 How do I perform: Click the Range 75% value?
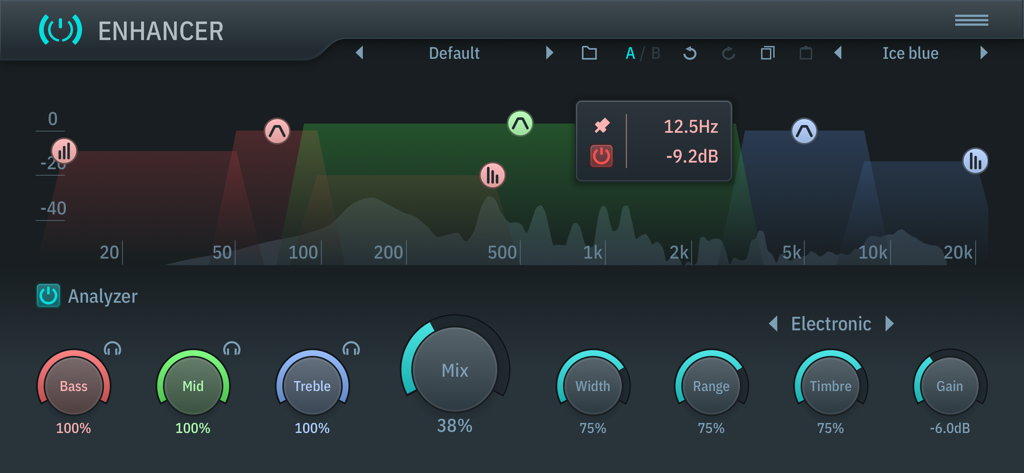coord(711,429)
